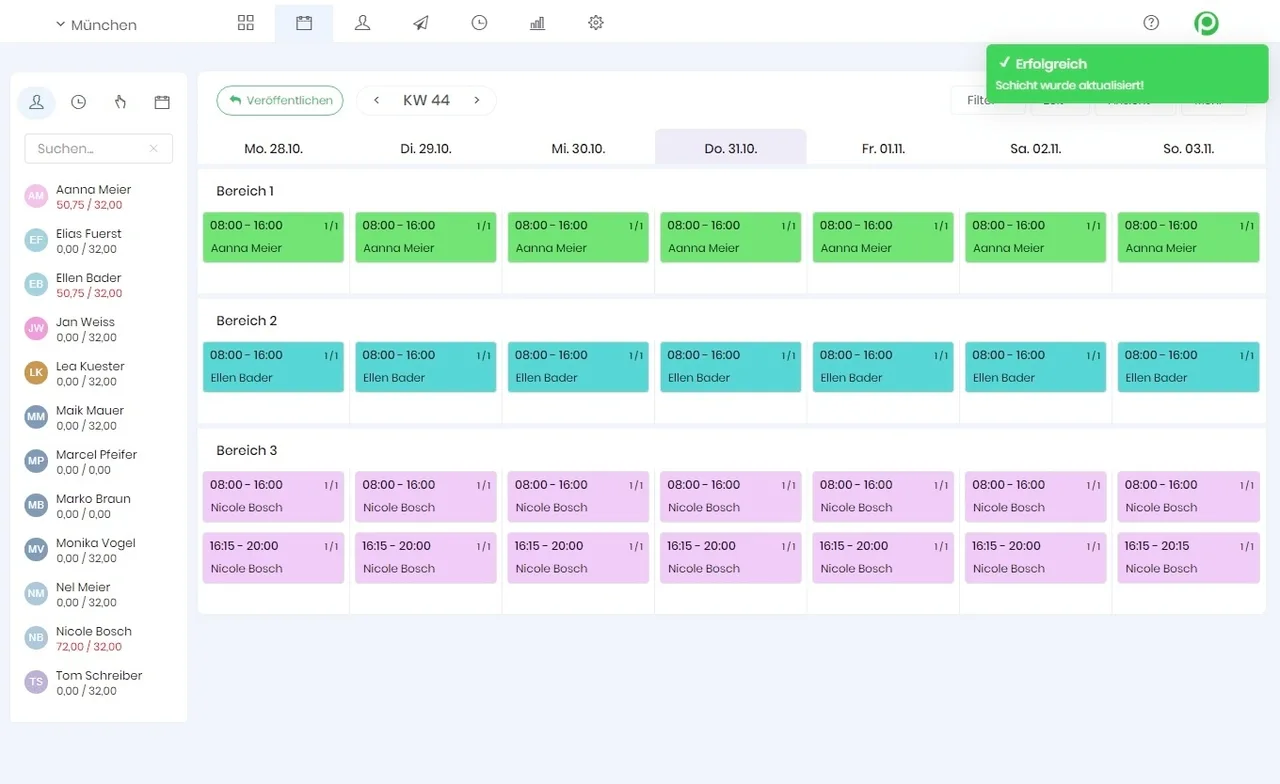
Task: Switch sidebar to the clock view
Action: (x=78, y=102)
